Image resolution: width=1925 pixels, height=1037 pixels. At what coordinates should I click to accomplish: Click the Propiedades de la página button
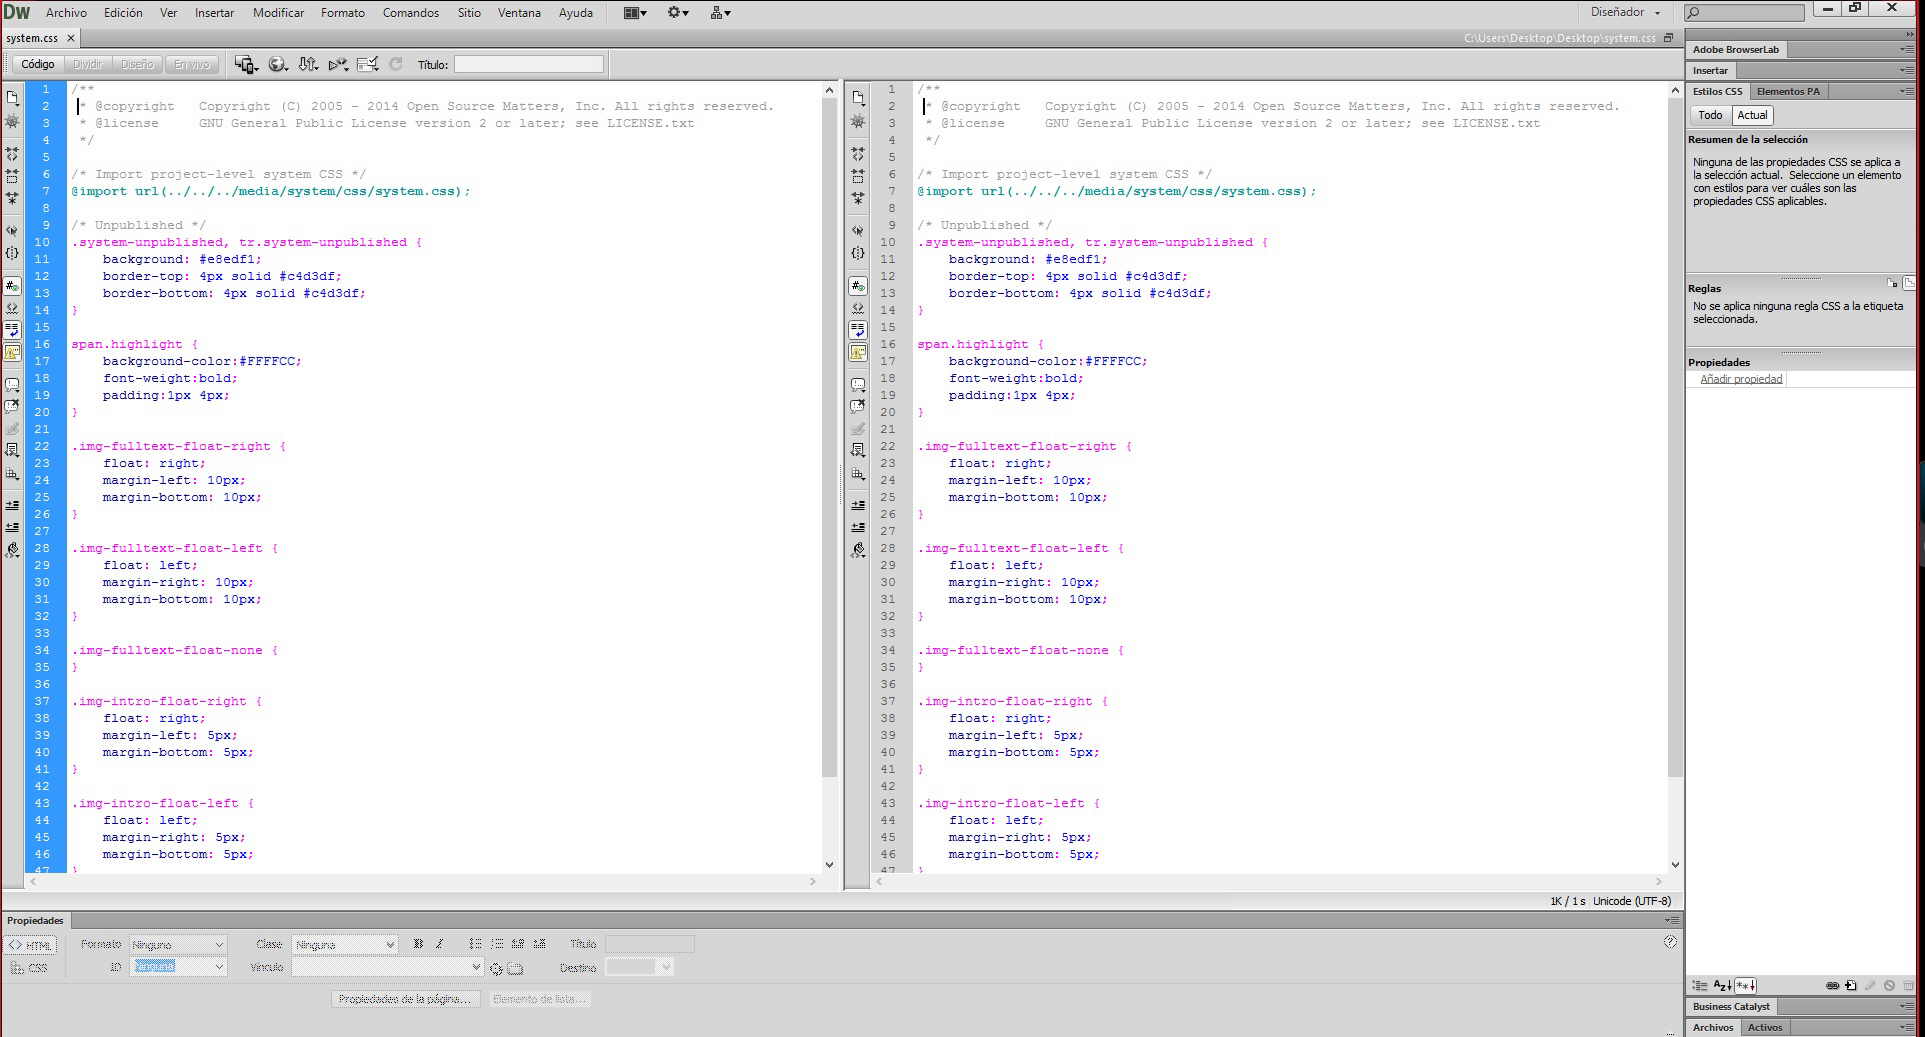(x=405, y=999)
